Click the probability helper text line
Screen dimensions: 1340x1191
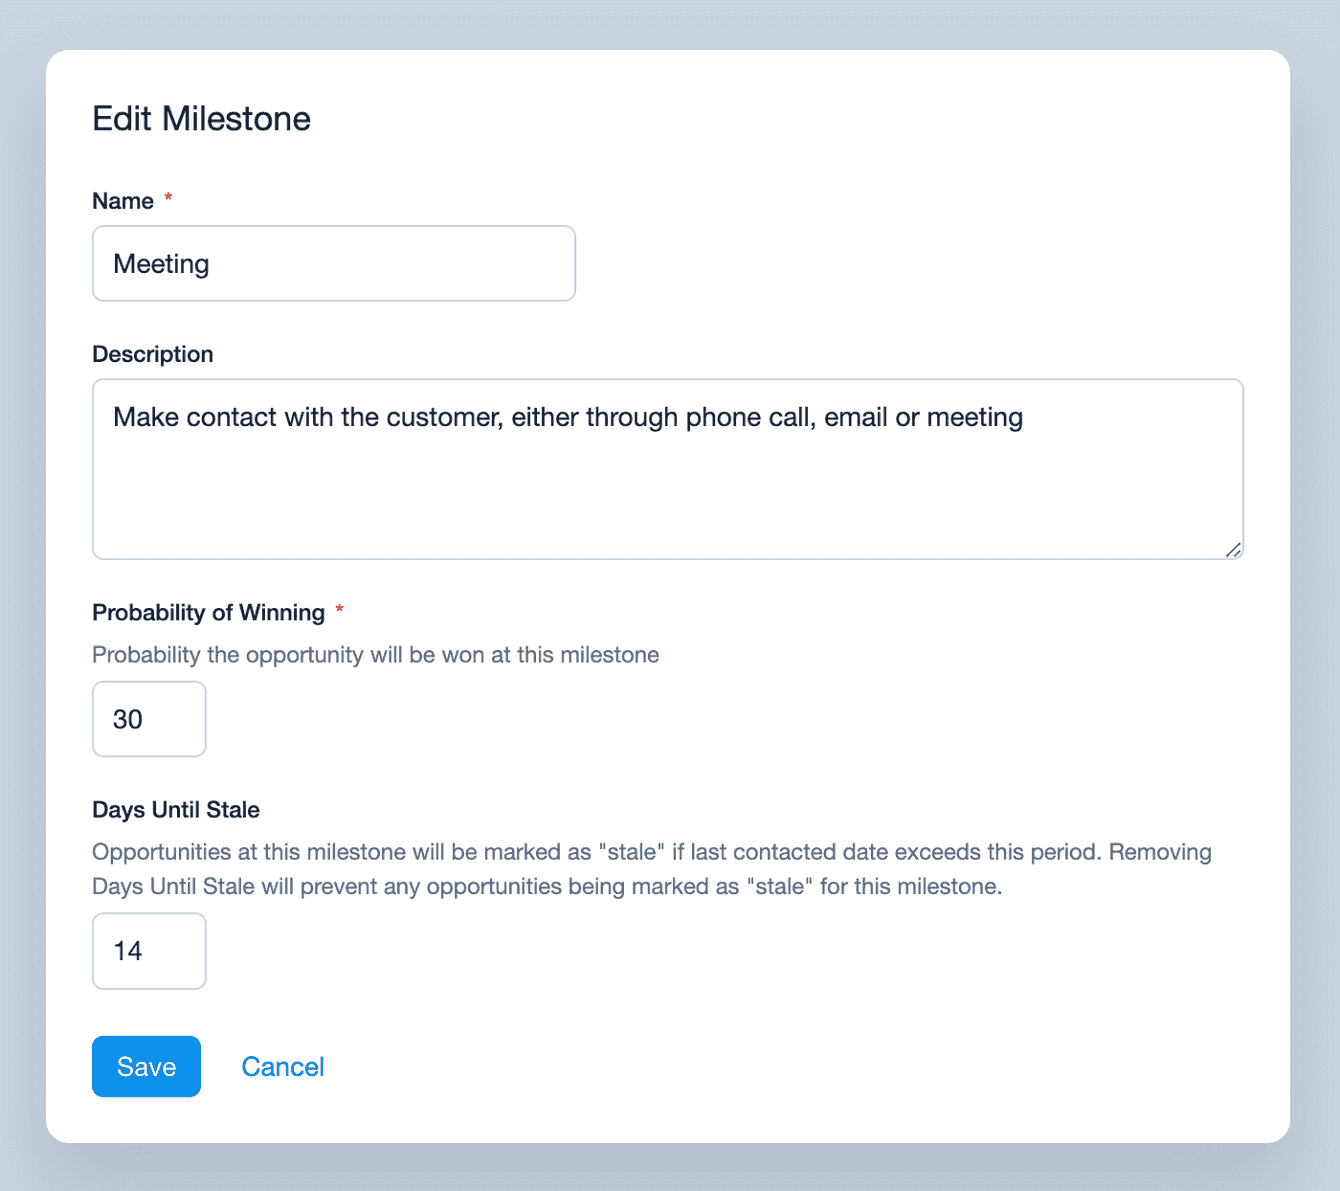376,655
